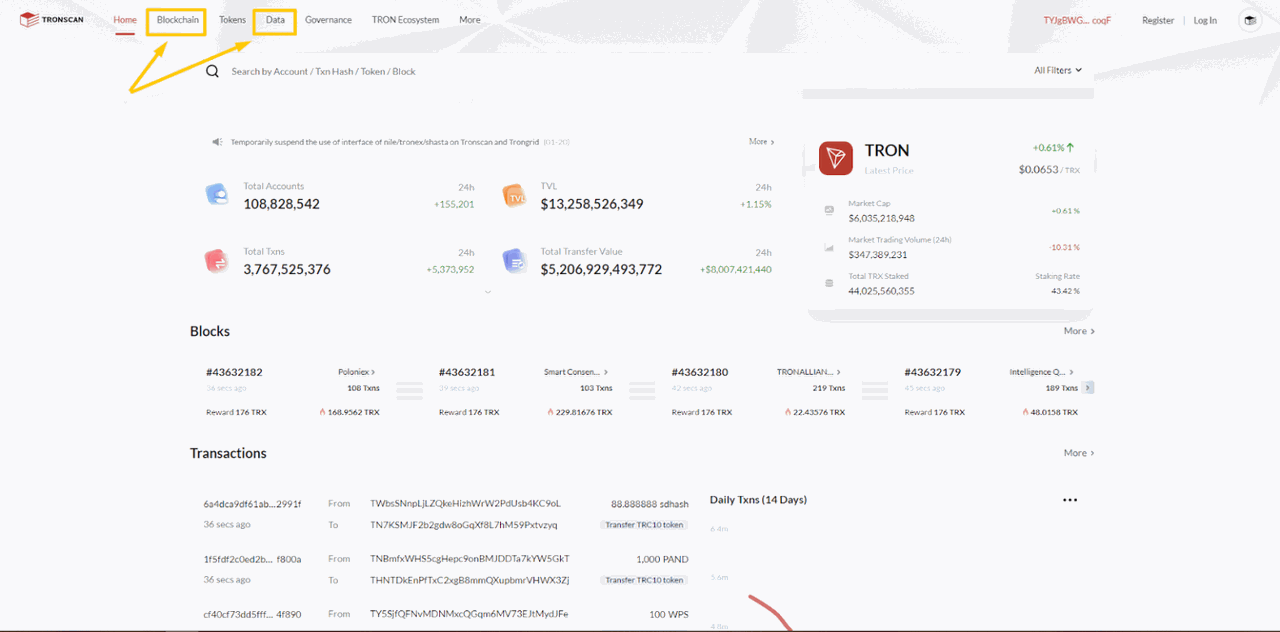Click the Transfer TRC10 token tag
This screenshot has width=1280, height=632.
pyautogui.click(x=644, y=524)
